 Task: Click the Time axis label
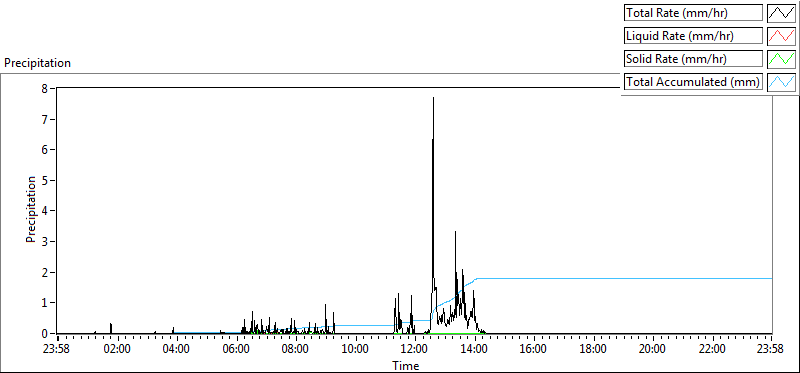coord(406,366)
